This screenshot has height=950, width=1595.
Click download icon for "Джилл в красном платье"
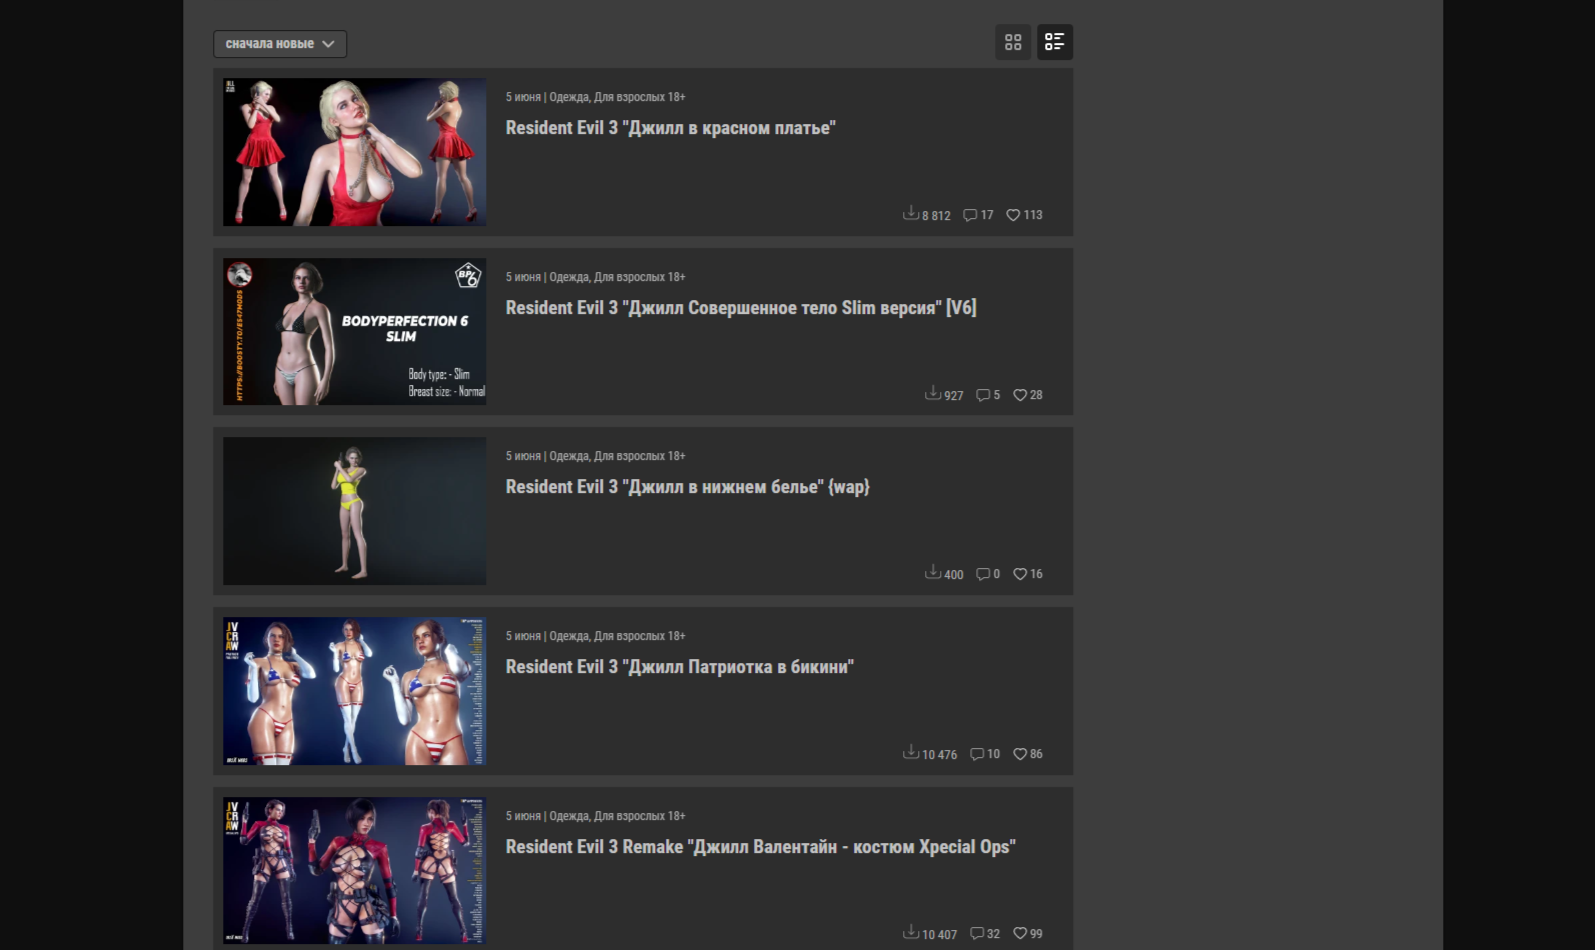click(x=911, y=214)
